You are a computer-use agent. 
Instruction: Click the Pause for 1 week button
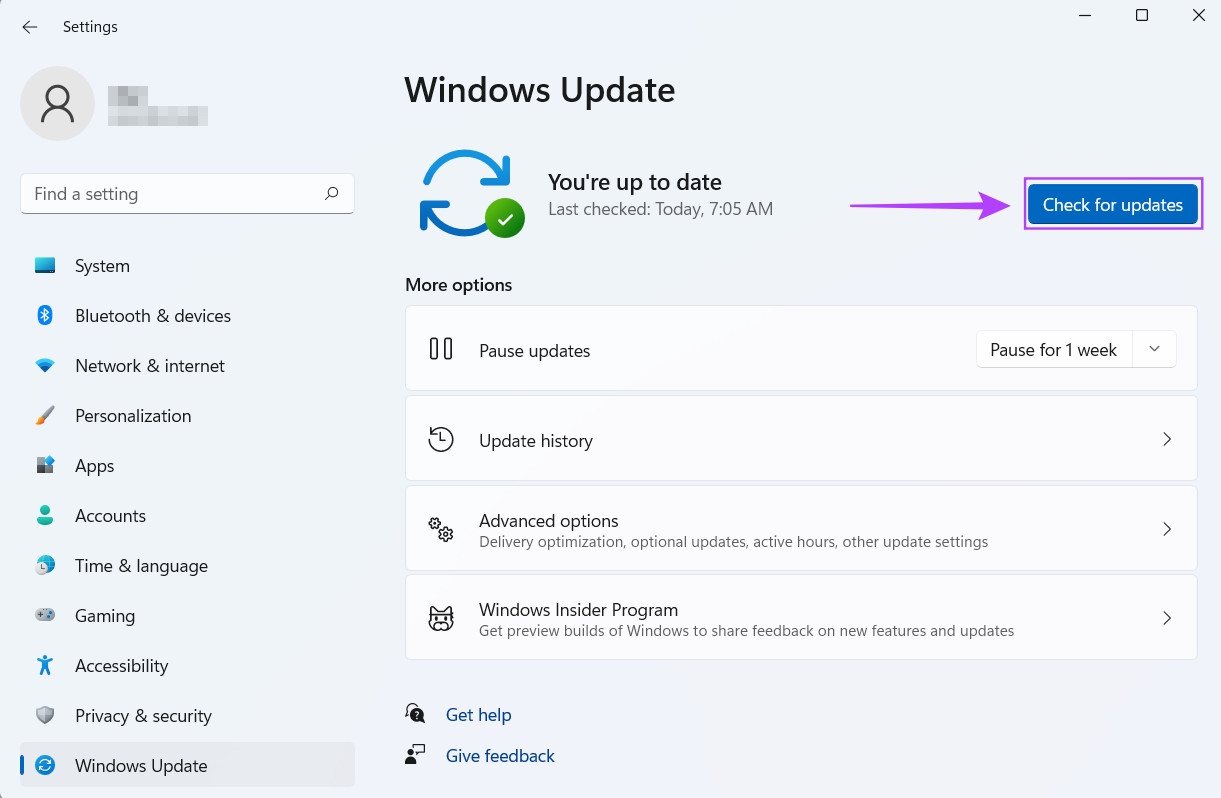tap(1054, 349)
